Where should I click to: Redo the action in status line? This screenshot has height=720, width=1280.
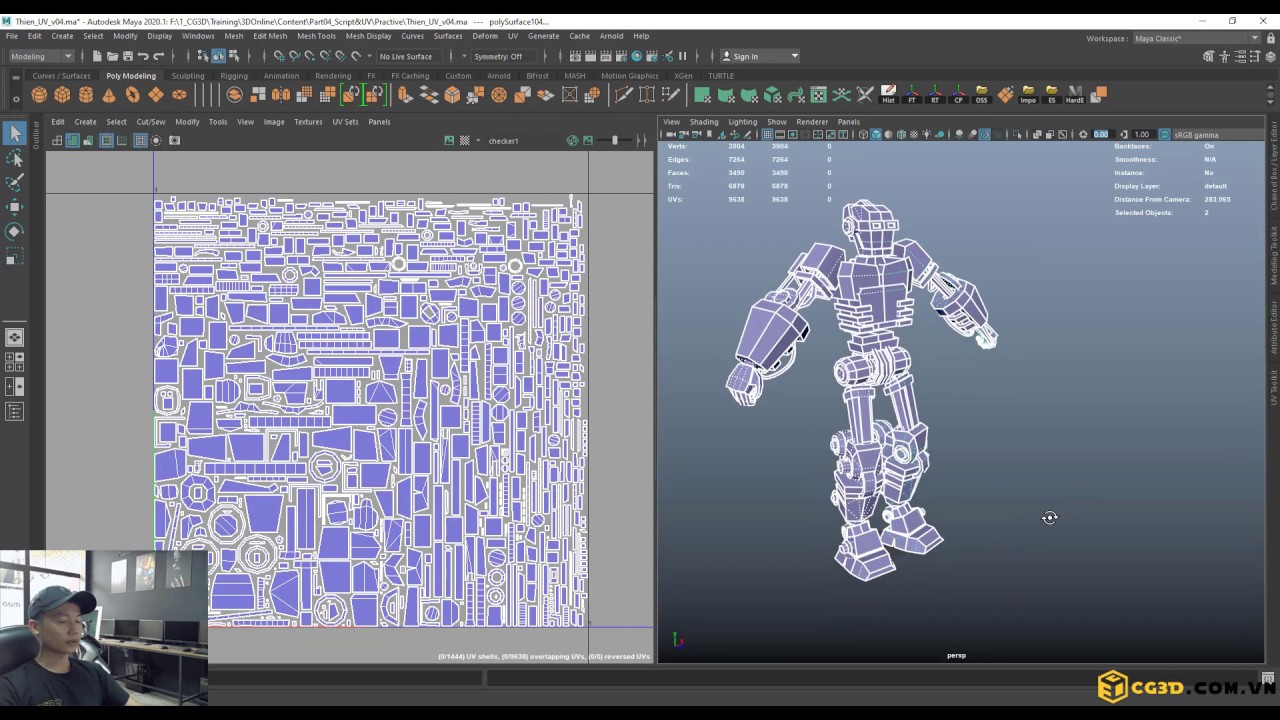(158, 56)
